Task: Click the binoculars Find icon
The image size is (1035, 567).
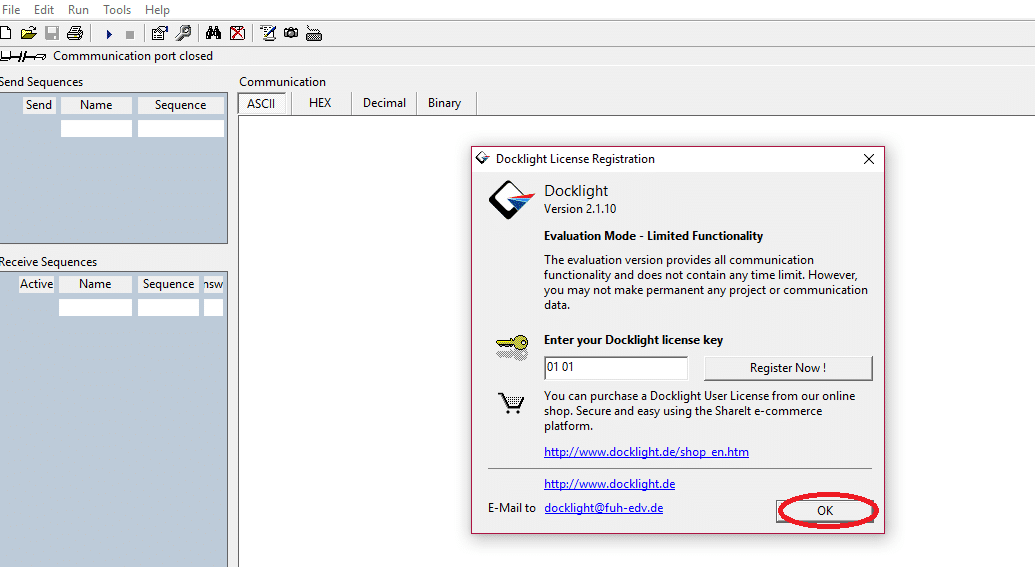Action: (213, 33)
